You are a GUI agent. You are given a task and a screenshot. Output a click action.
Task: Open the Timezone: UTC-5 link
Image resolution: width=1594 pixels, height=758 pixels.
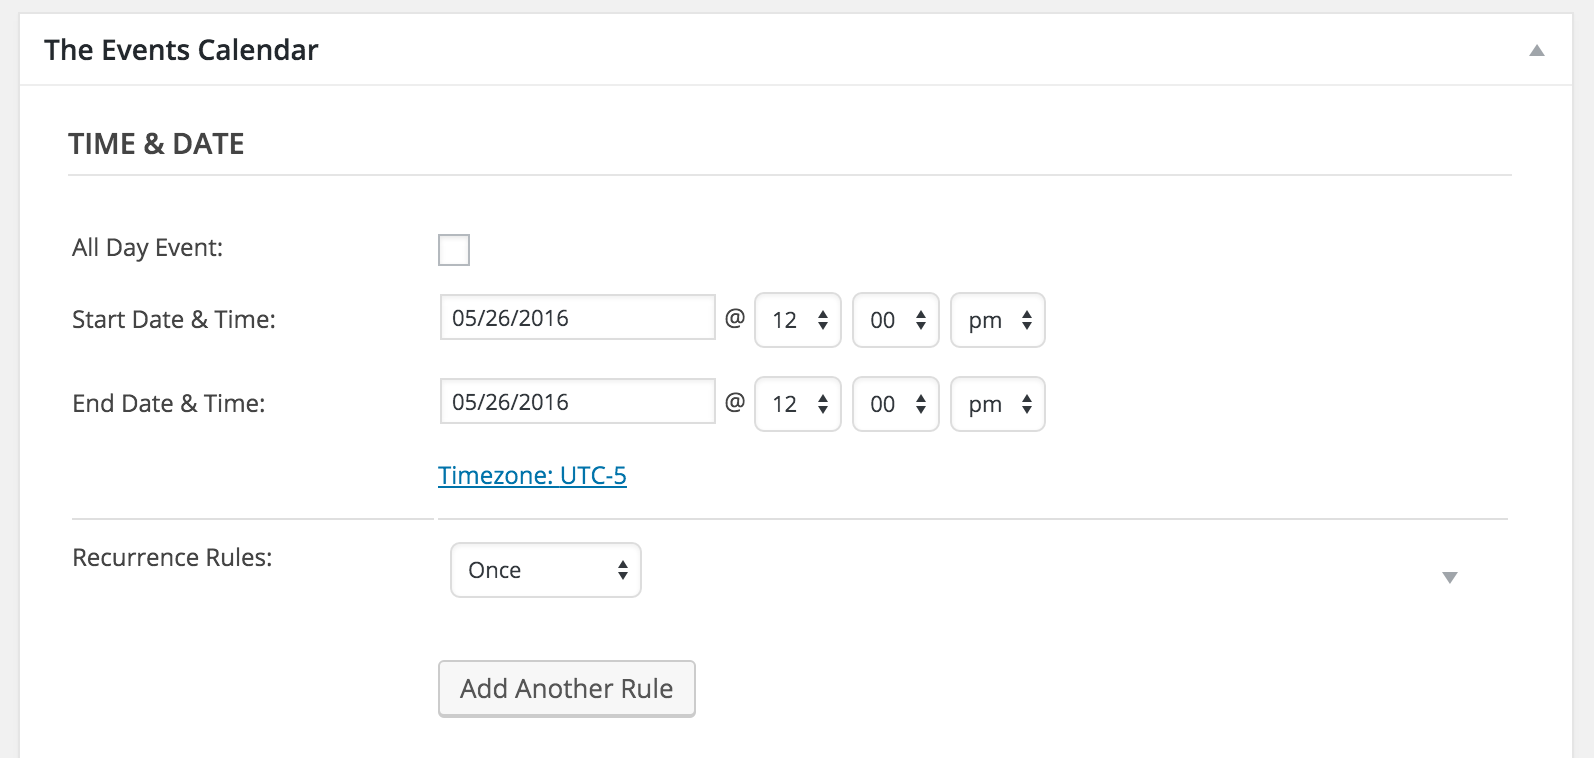pos(532,475)
